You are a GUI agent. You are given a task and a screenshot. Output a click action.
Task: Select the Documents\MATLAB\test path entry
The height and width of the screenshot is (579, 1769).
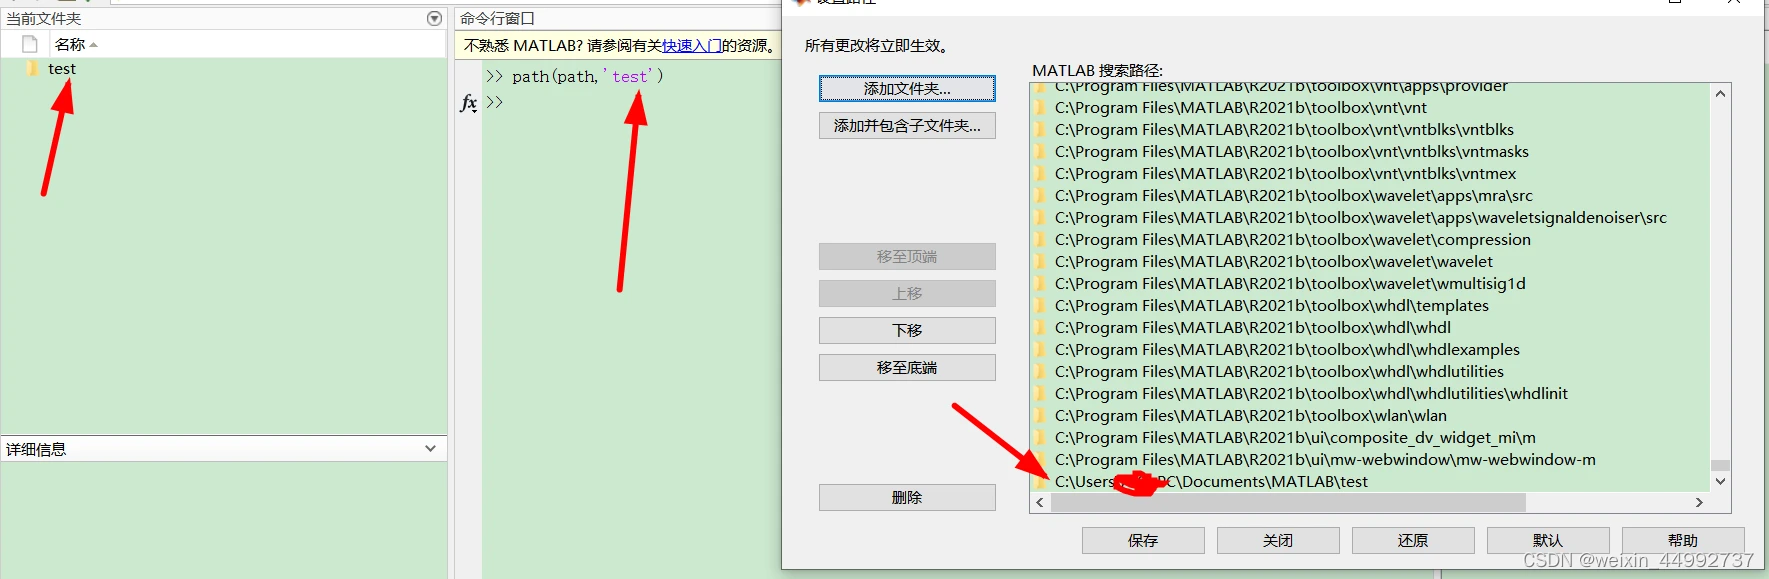1370,481
